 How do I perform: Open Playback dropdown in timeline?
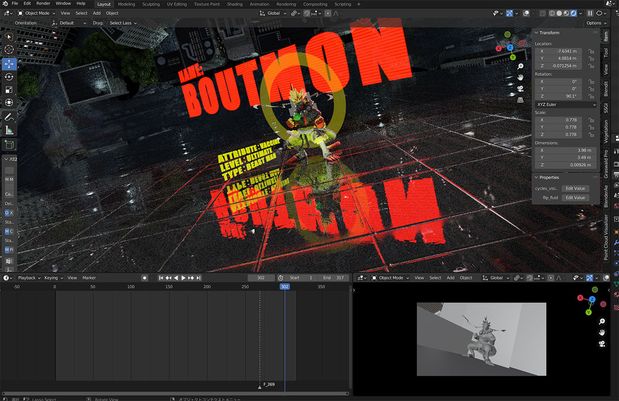(x=29, y=278)
